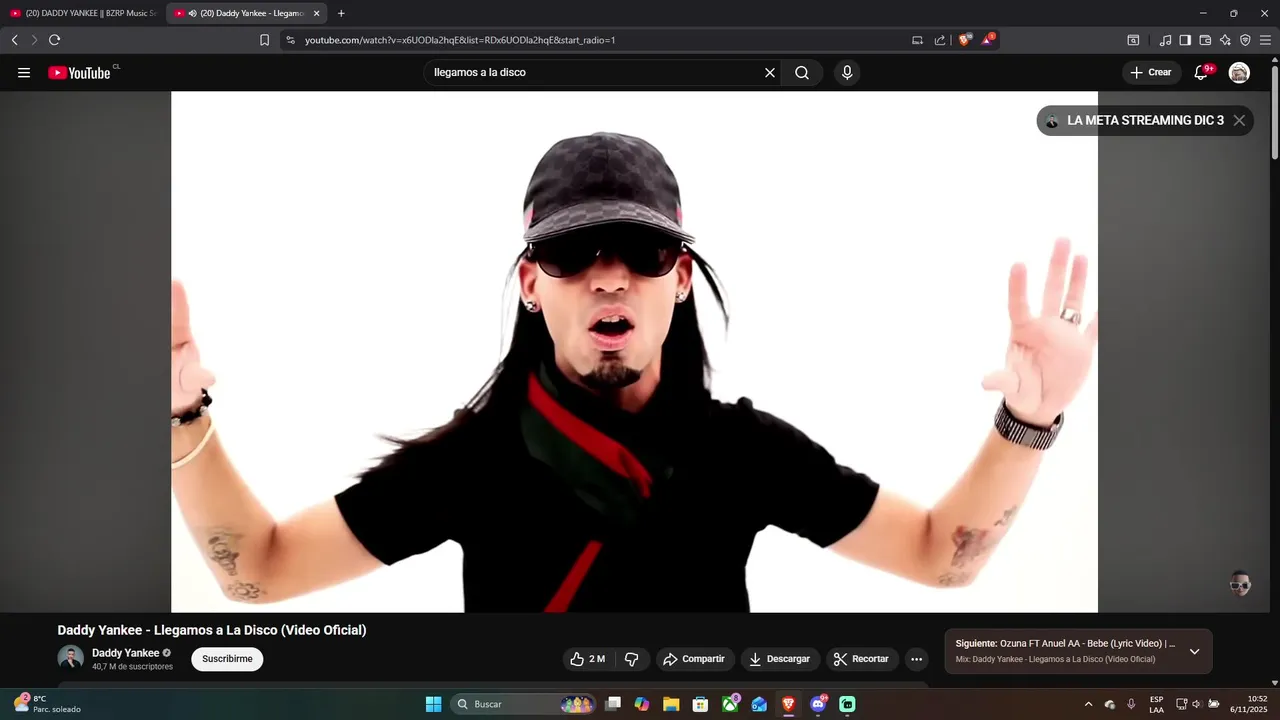This screenshot has height=720, width=1280.
Task: Click the taskbar Buscar search box
Action: point(524,704)
